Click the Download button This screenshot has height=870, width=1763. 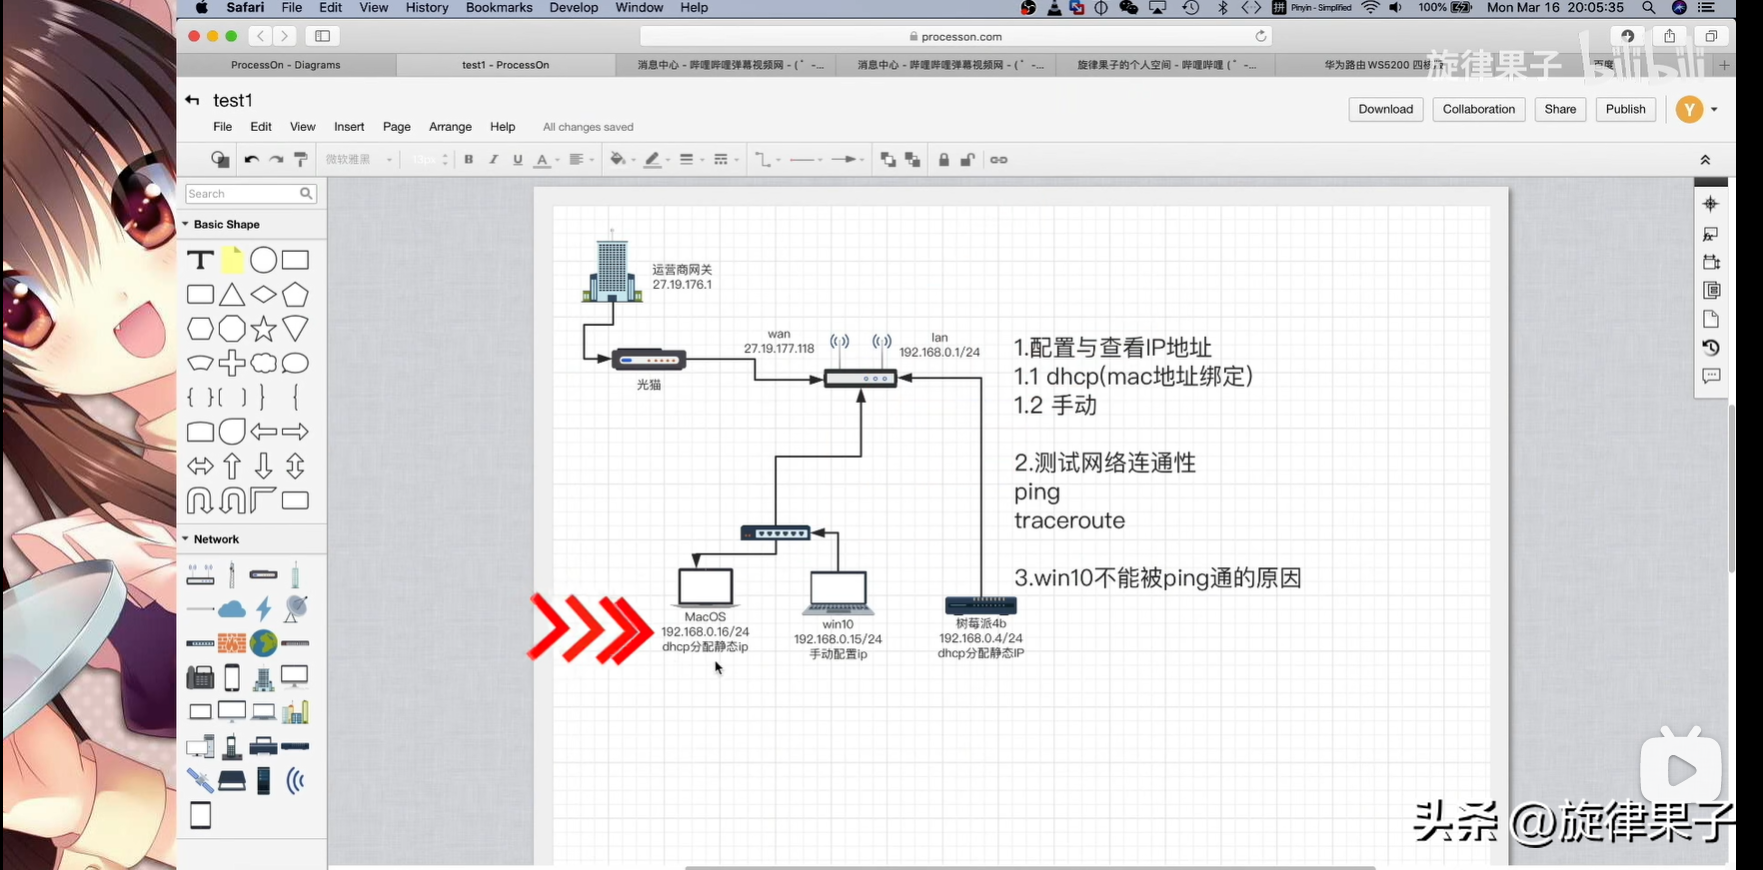tap(1385, 109)
